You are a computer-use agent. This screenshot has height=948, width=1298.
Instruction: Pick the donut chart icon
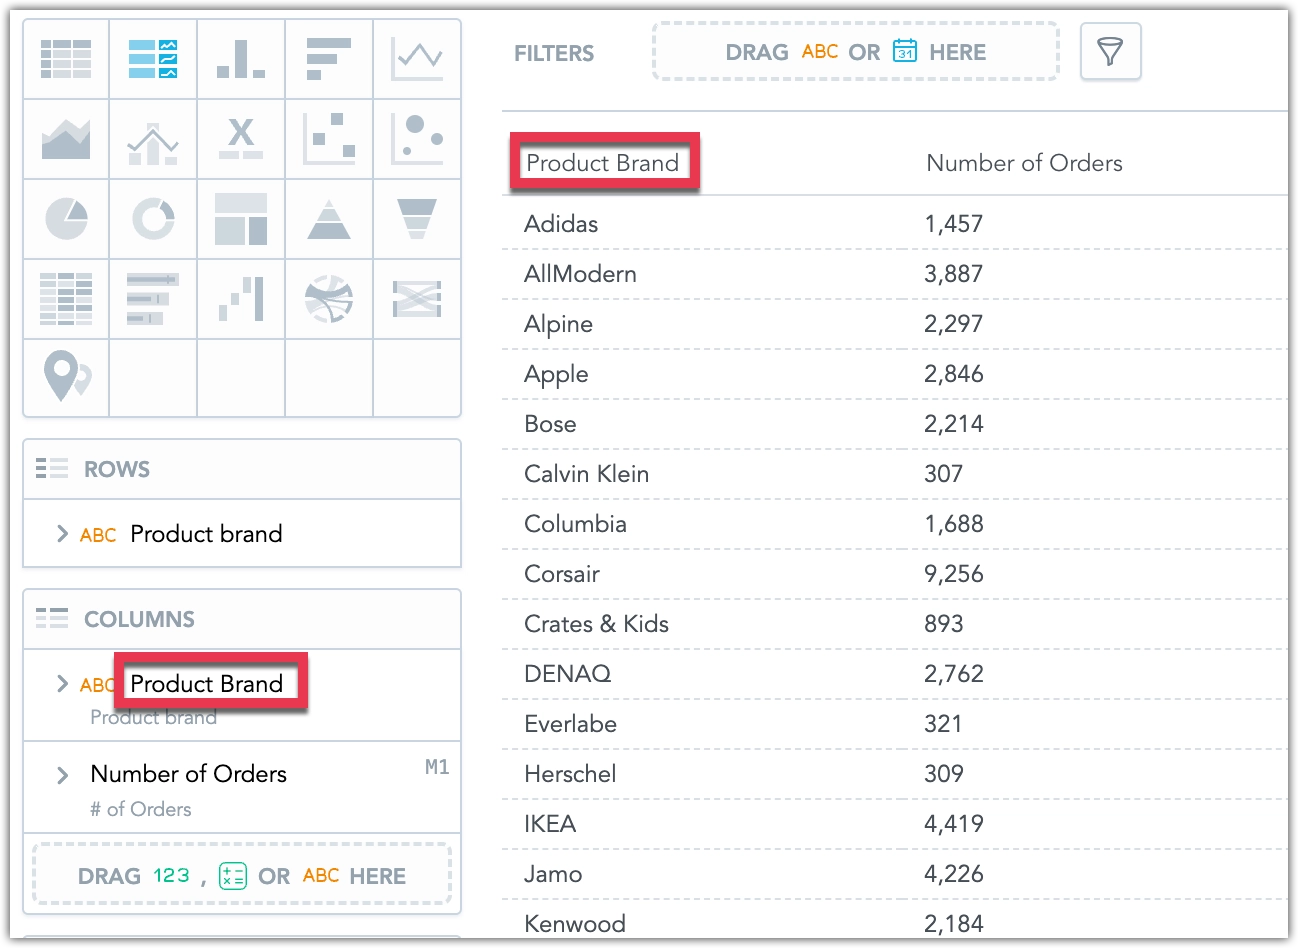153,219
